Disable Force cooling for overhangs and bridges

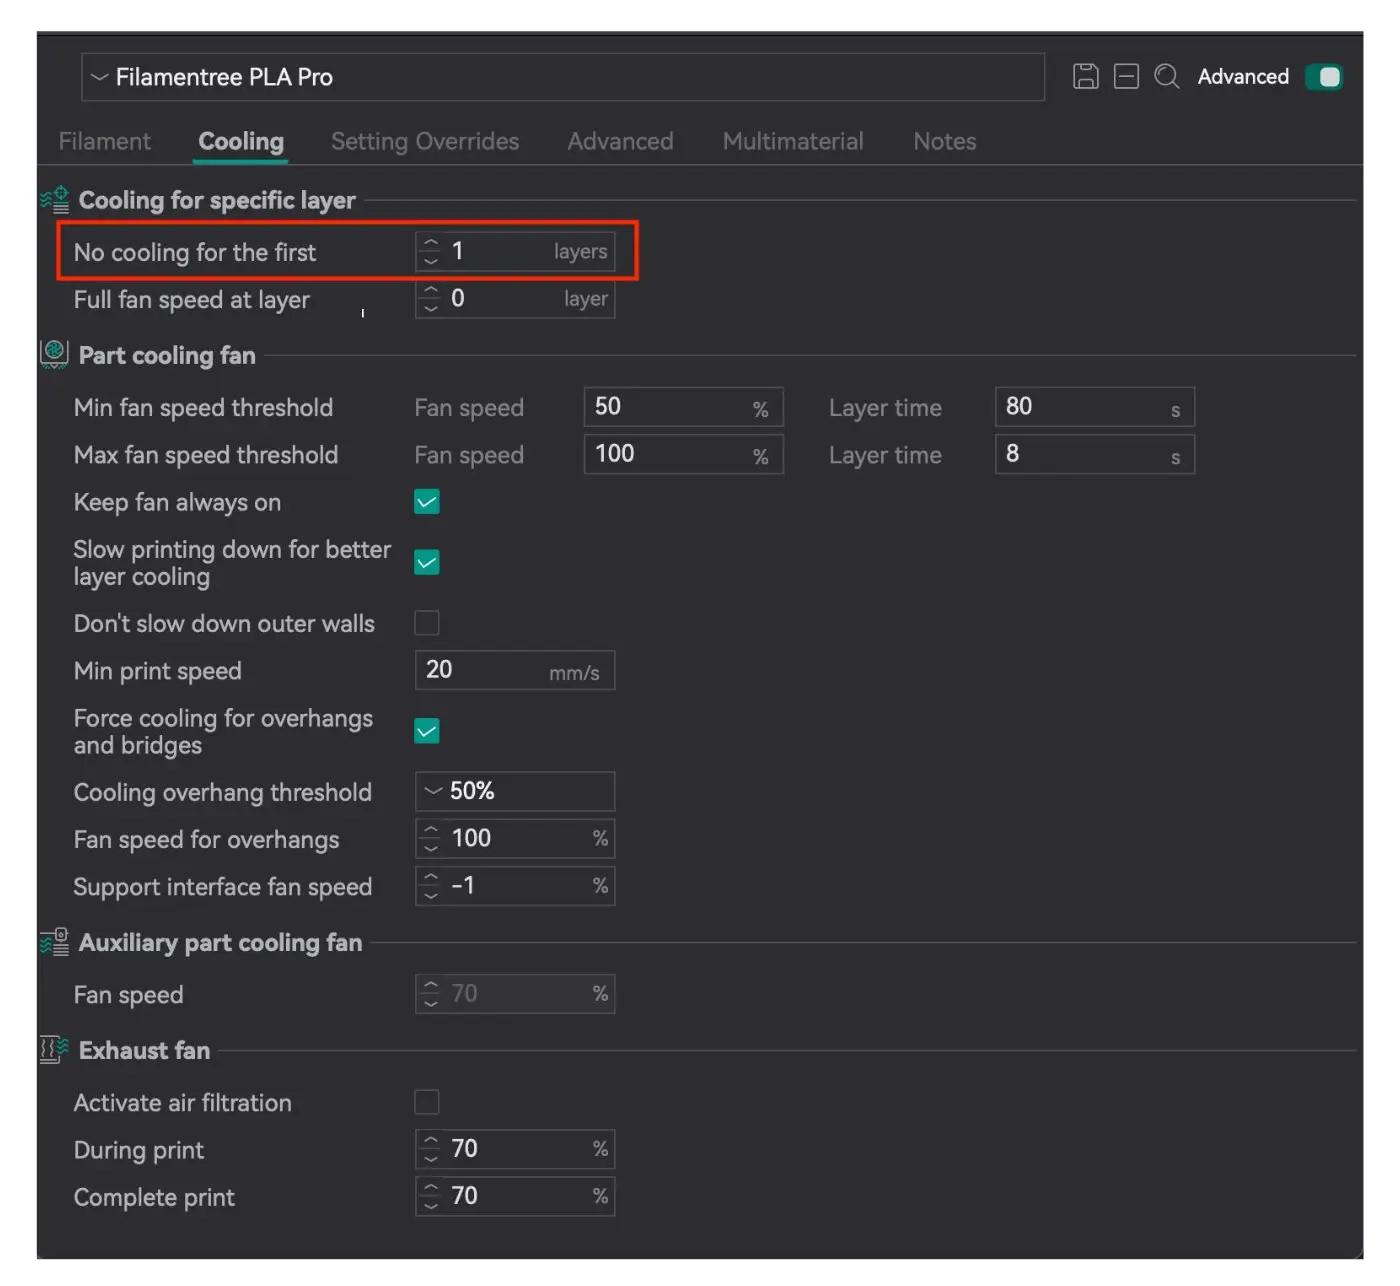(x=427, y=731)
